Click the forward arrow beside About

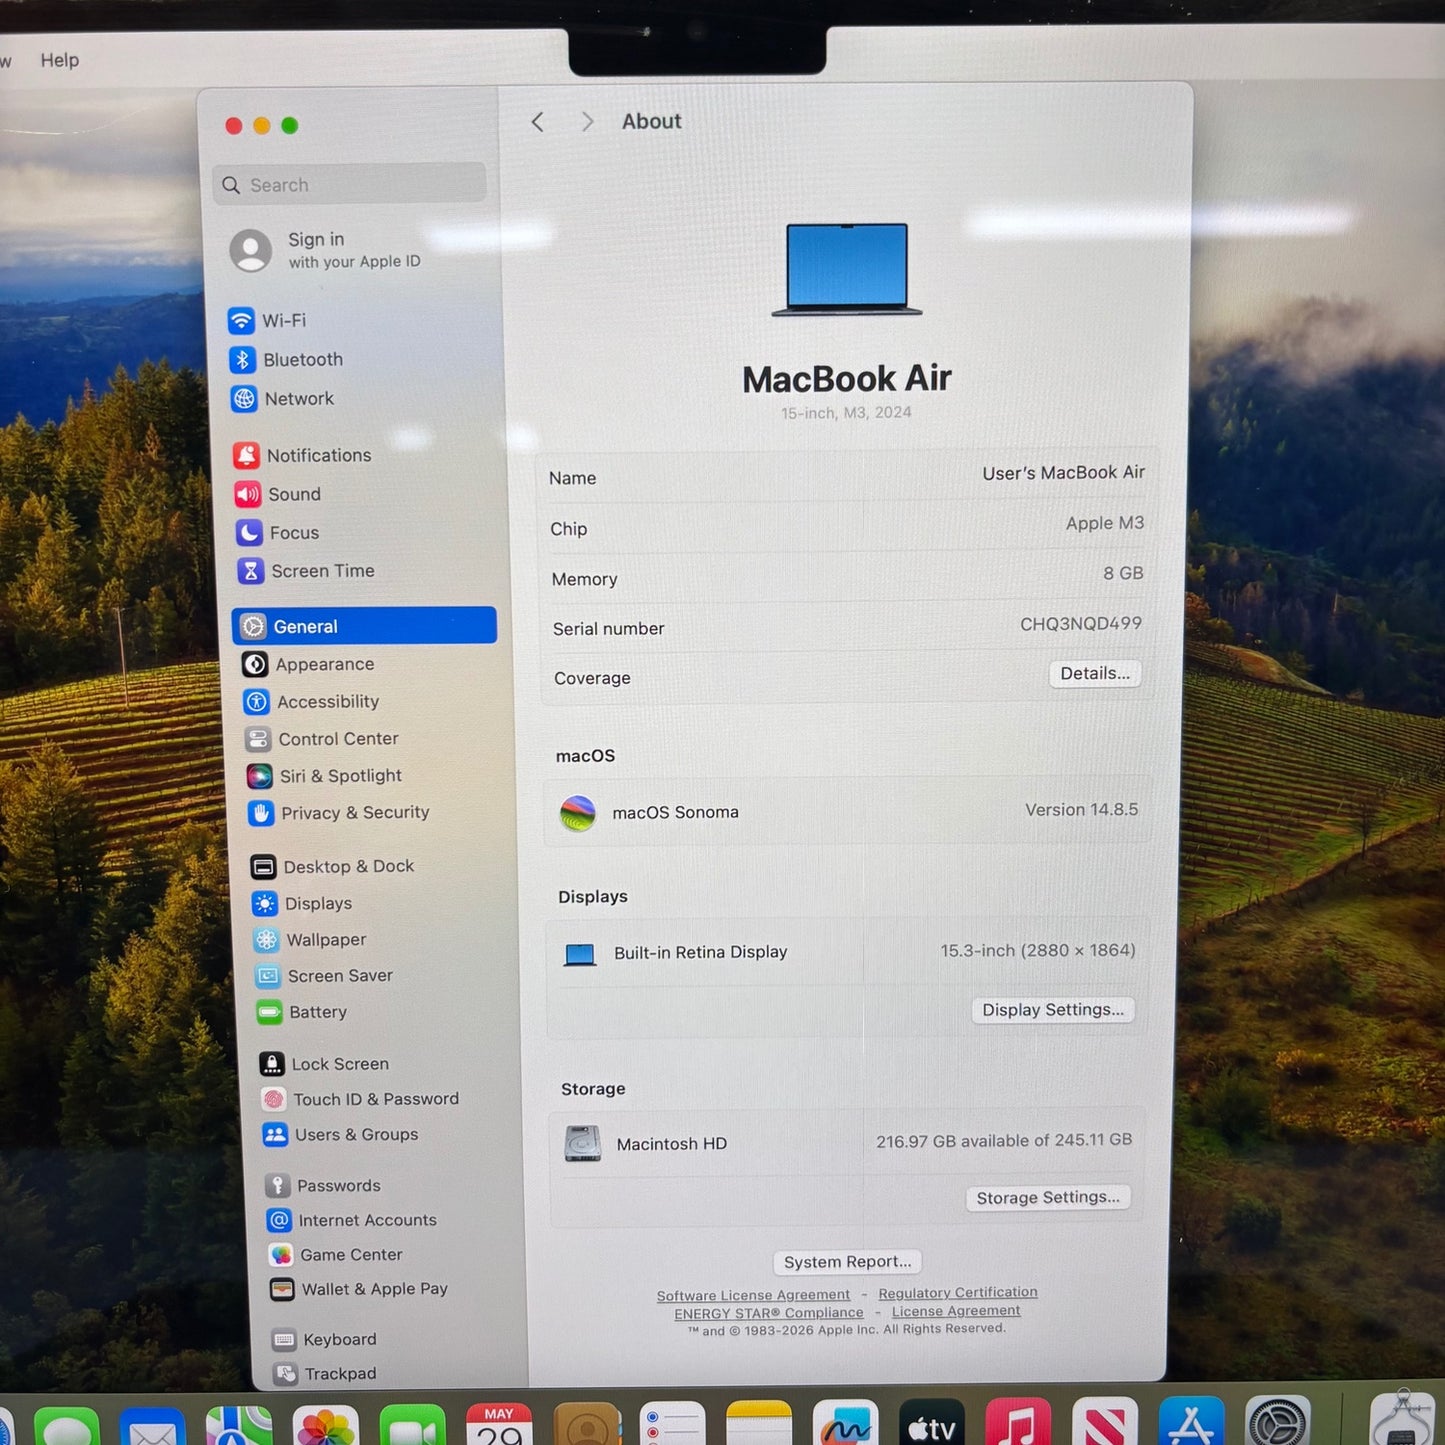click(x=587, y=122)
